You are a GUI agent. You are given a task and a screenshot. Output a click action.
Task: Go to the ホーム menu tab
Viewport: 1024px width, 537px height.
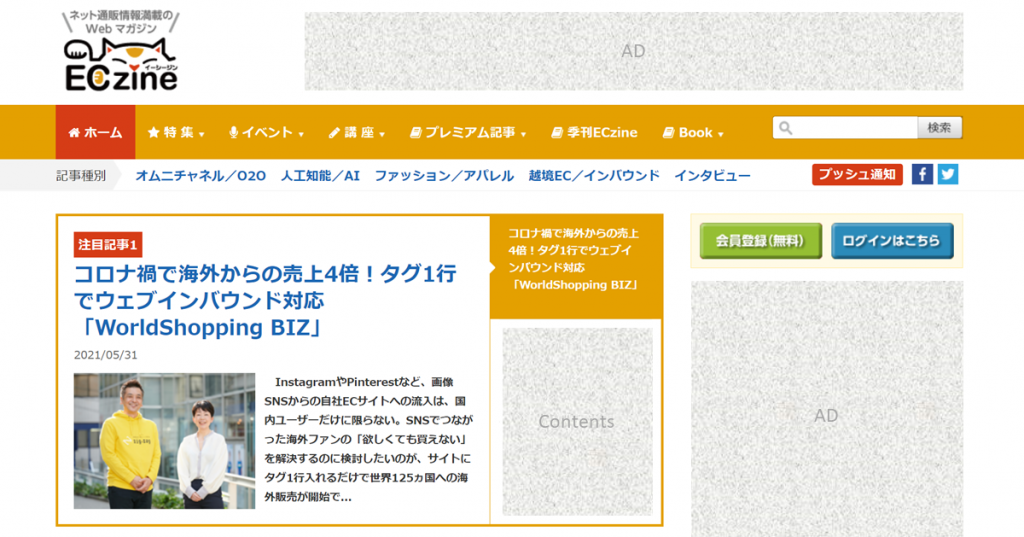click(x=95, y=132)
